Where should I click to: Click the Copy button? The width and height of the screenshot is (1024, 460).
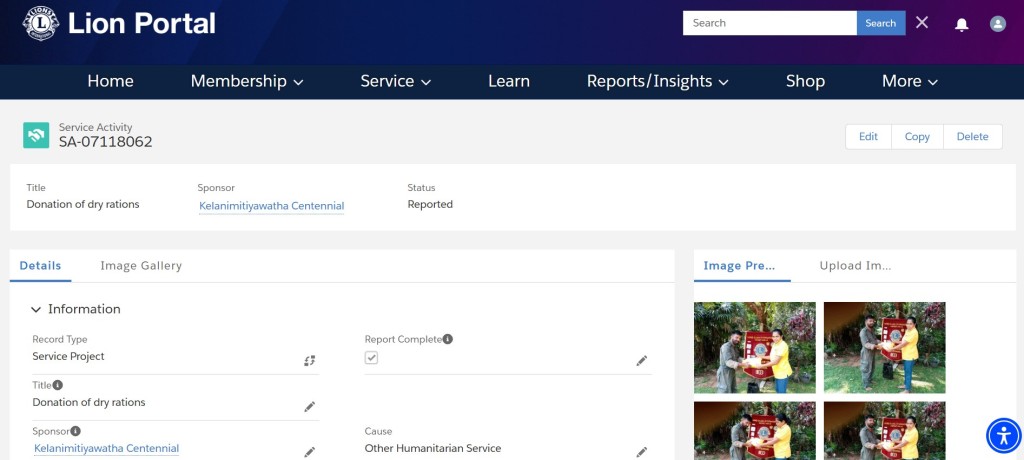point(917,137)
